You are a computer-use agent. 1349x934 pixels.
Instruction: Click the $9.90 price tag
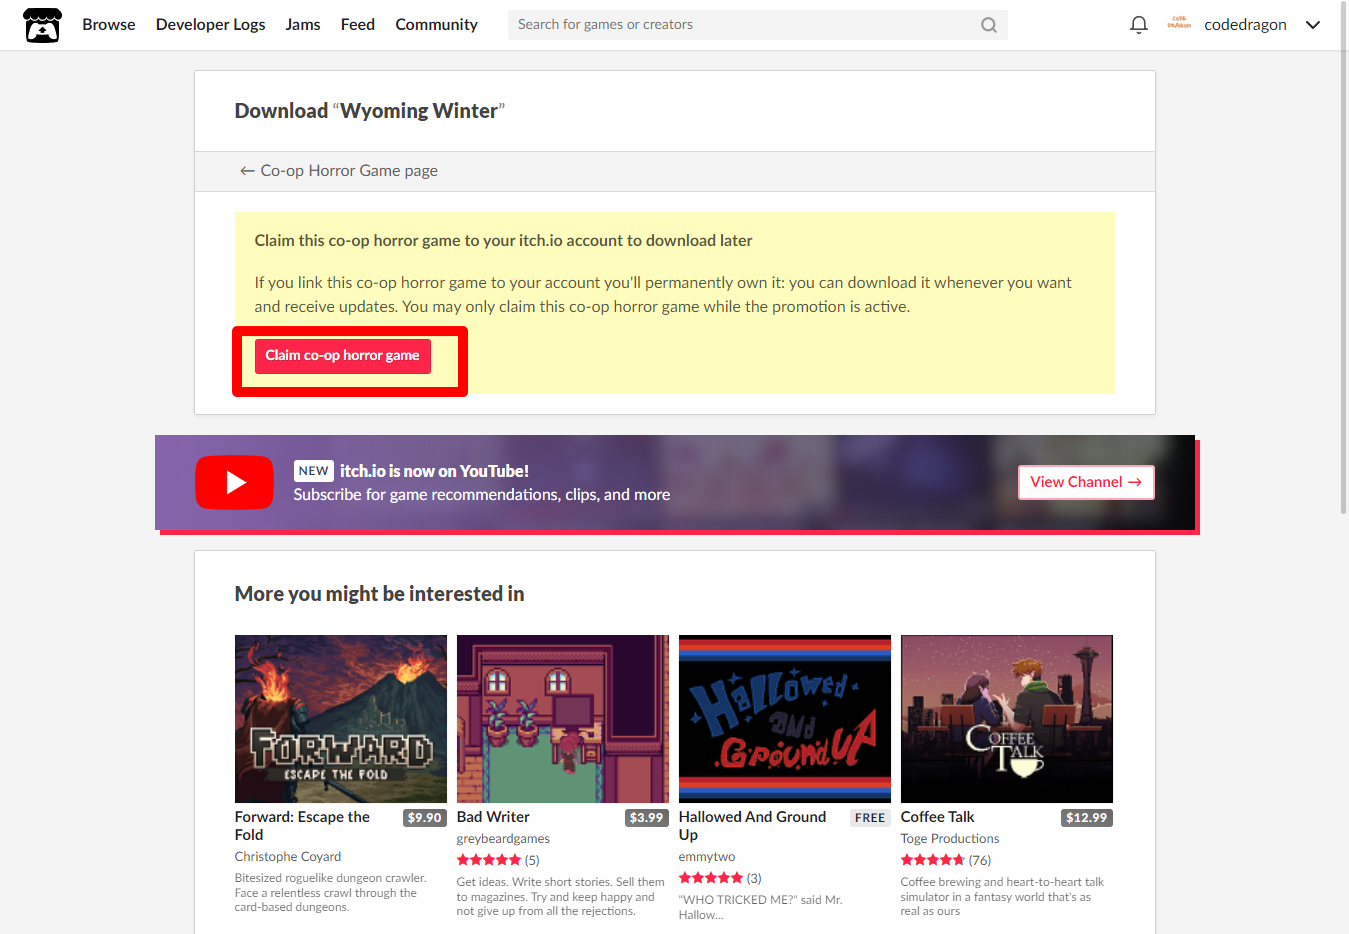coord(425,818)
